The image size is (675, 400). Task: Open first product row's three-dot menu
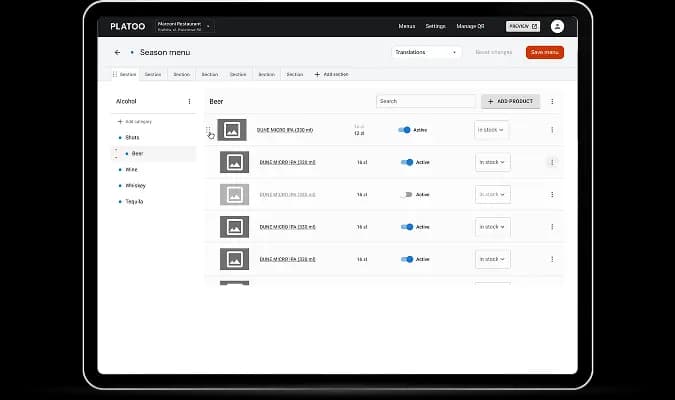pos(552,129)
